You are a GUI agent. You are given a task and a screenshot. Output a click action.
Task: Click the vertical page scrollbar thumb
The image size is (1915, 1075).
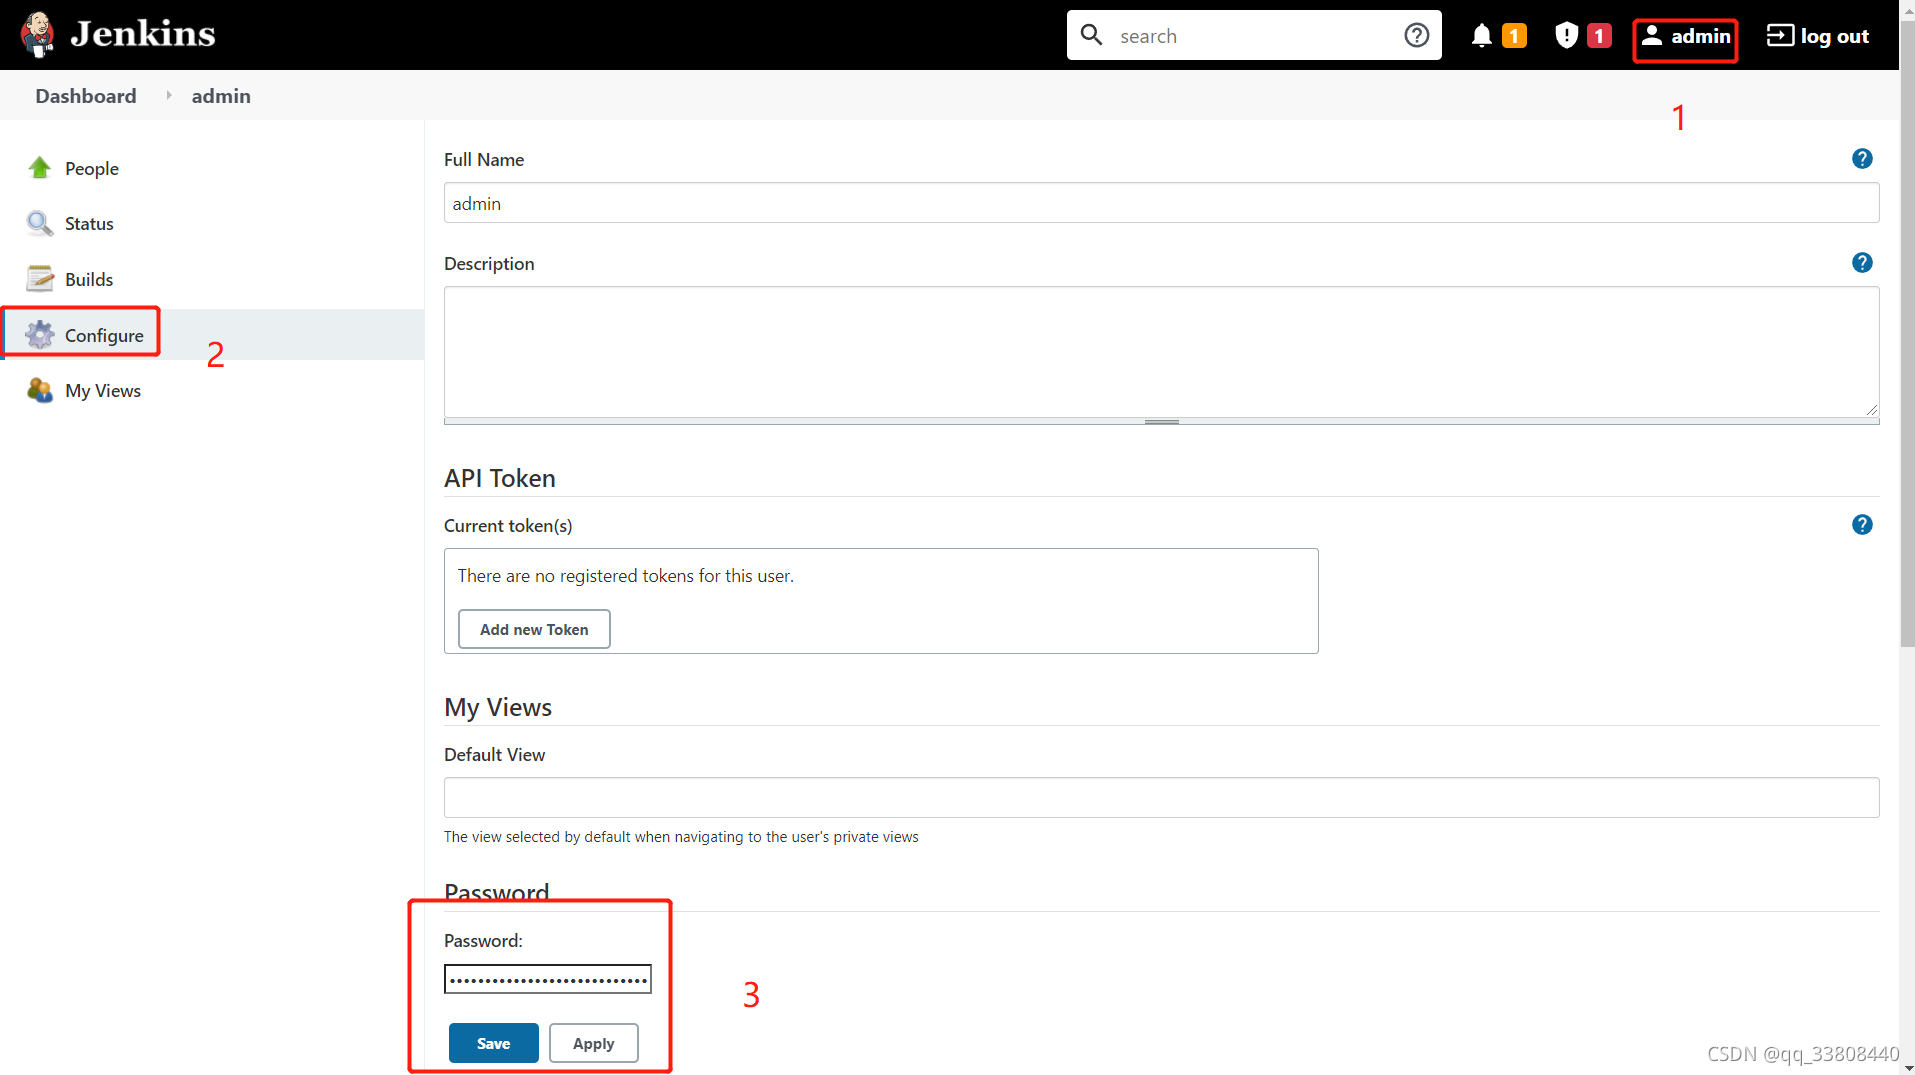[1907, 336]
